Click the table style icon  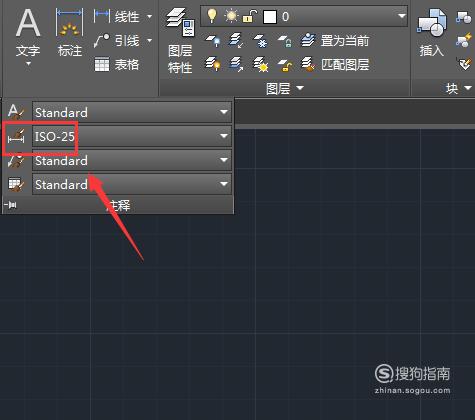coord(16,184)
